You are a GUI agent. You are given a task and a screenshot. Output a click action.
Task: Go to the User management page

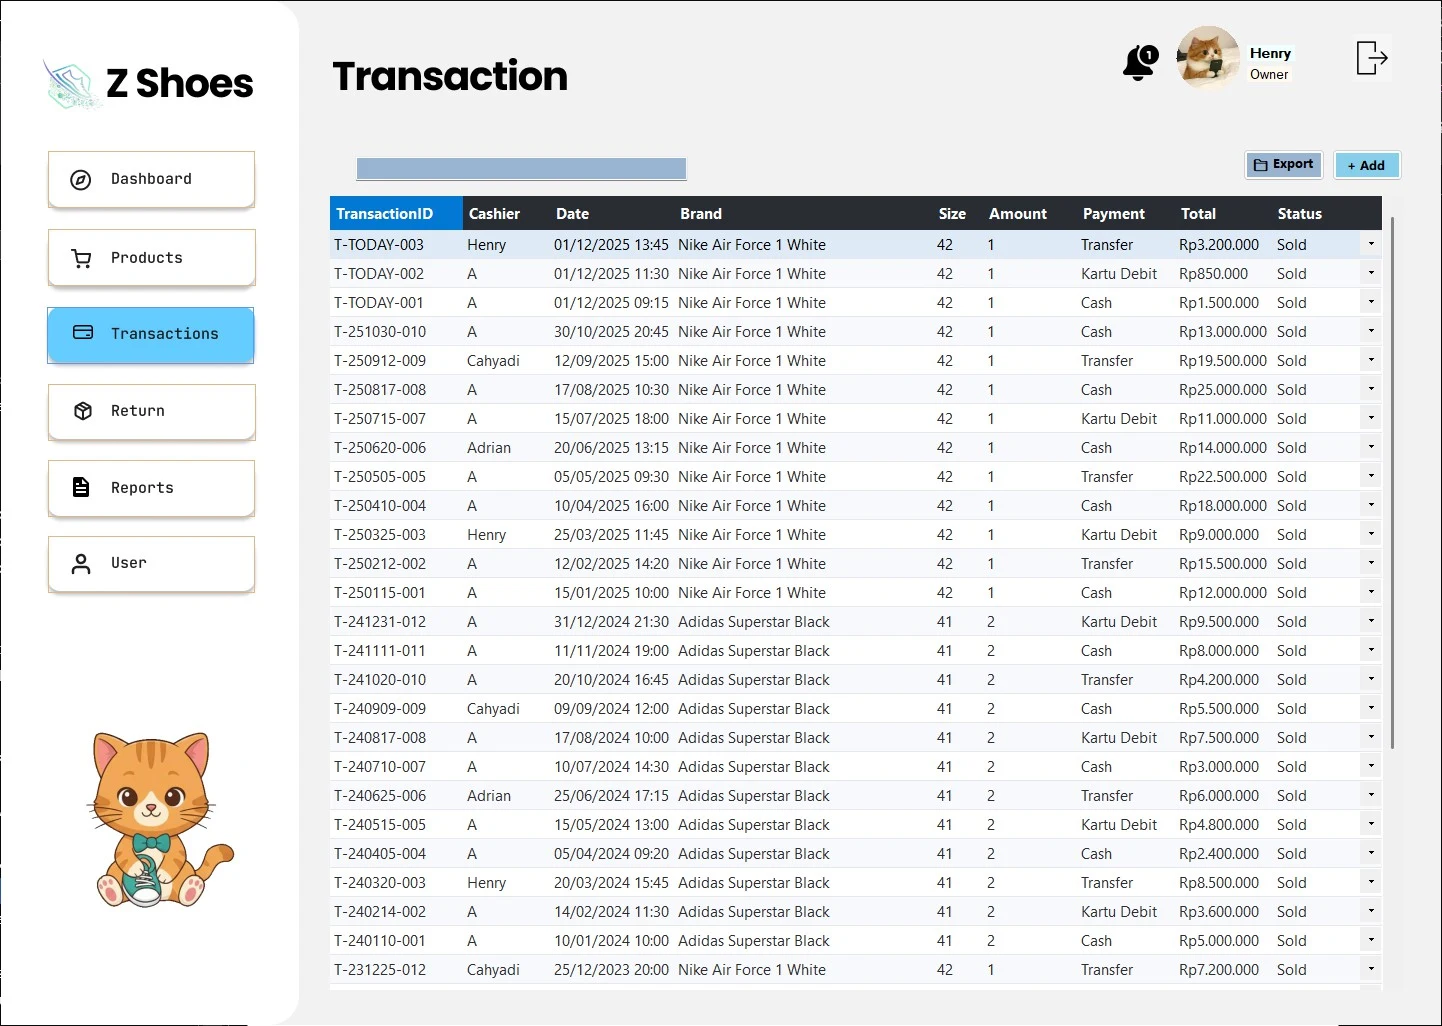(x=151, y=564)
